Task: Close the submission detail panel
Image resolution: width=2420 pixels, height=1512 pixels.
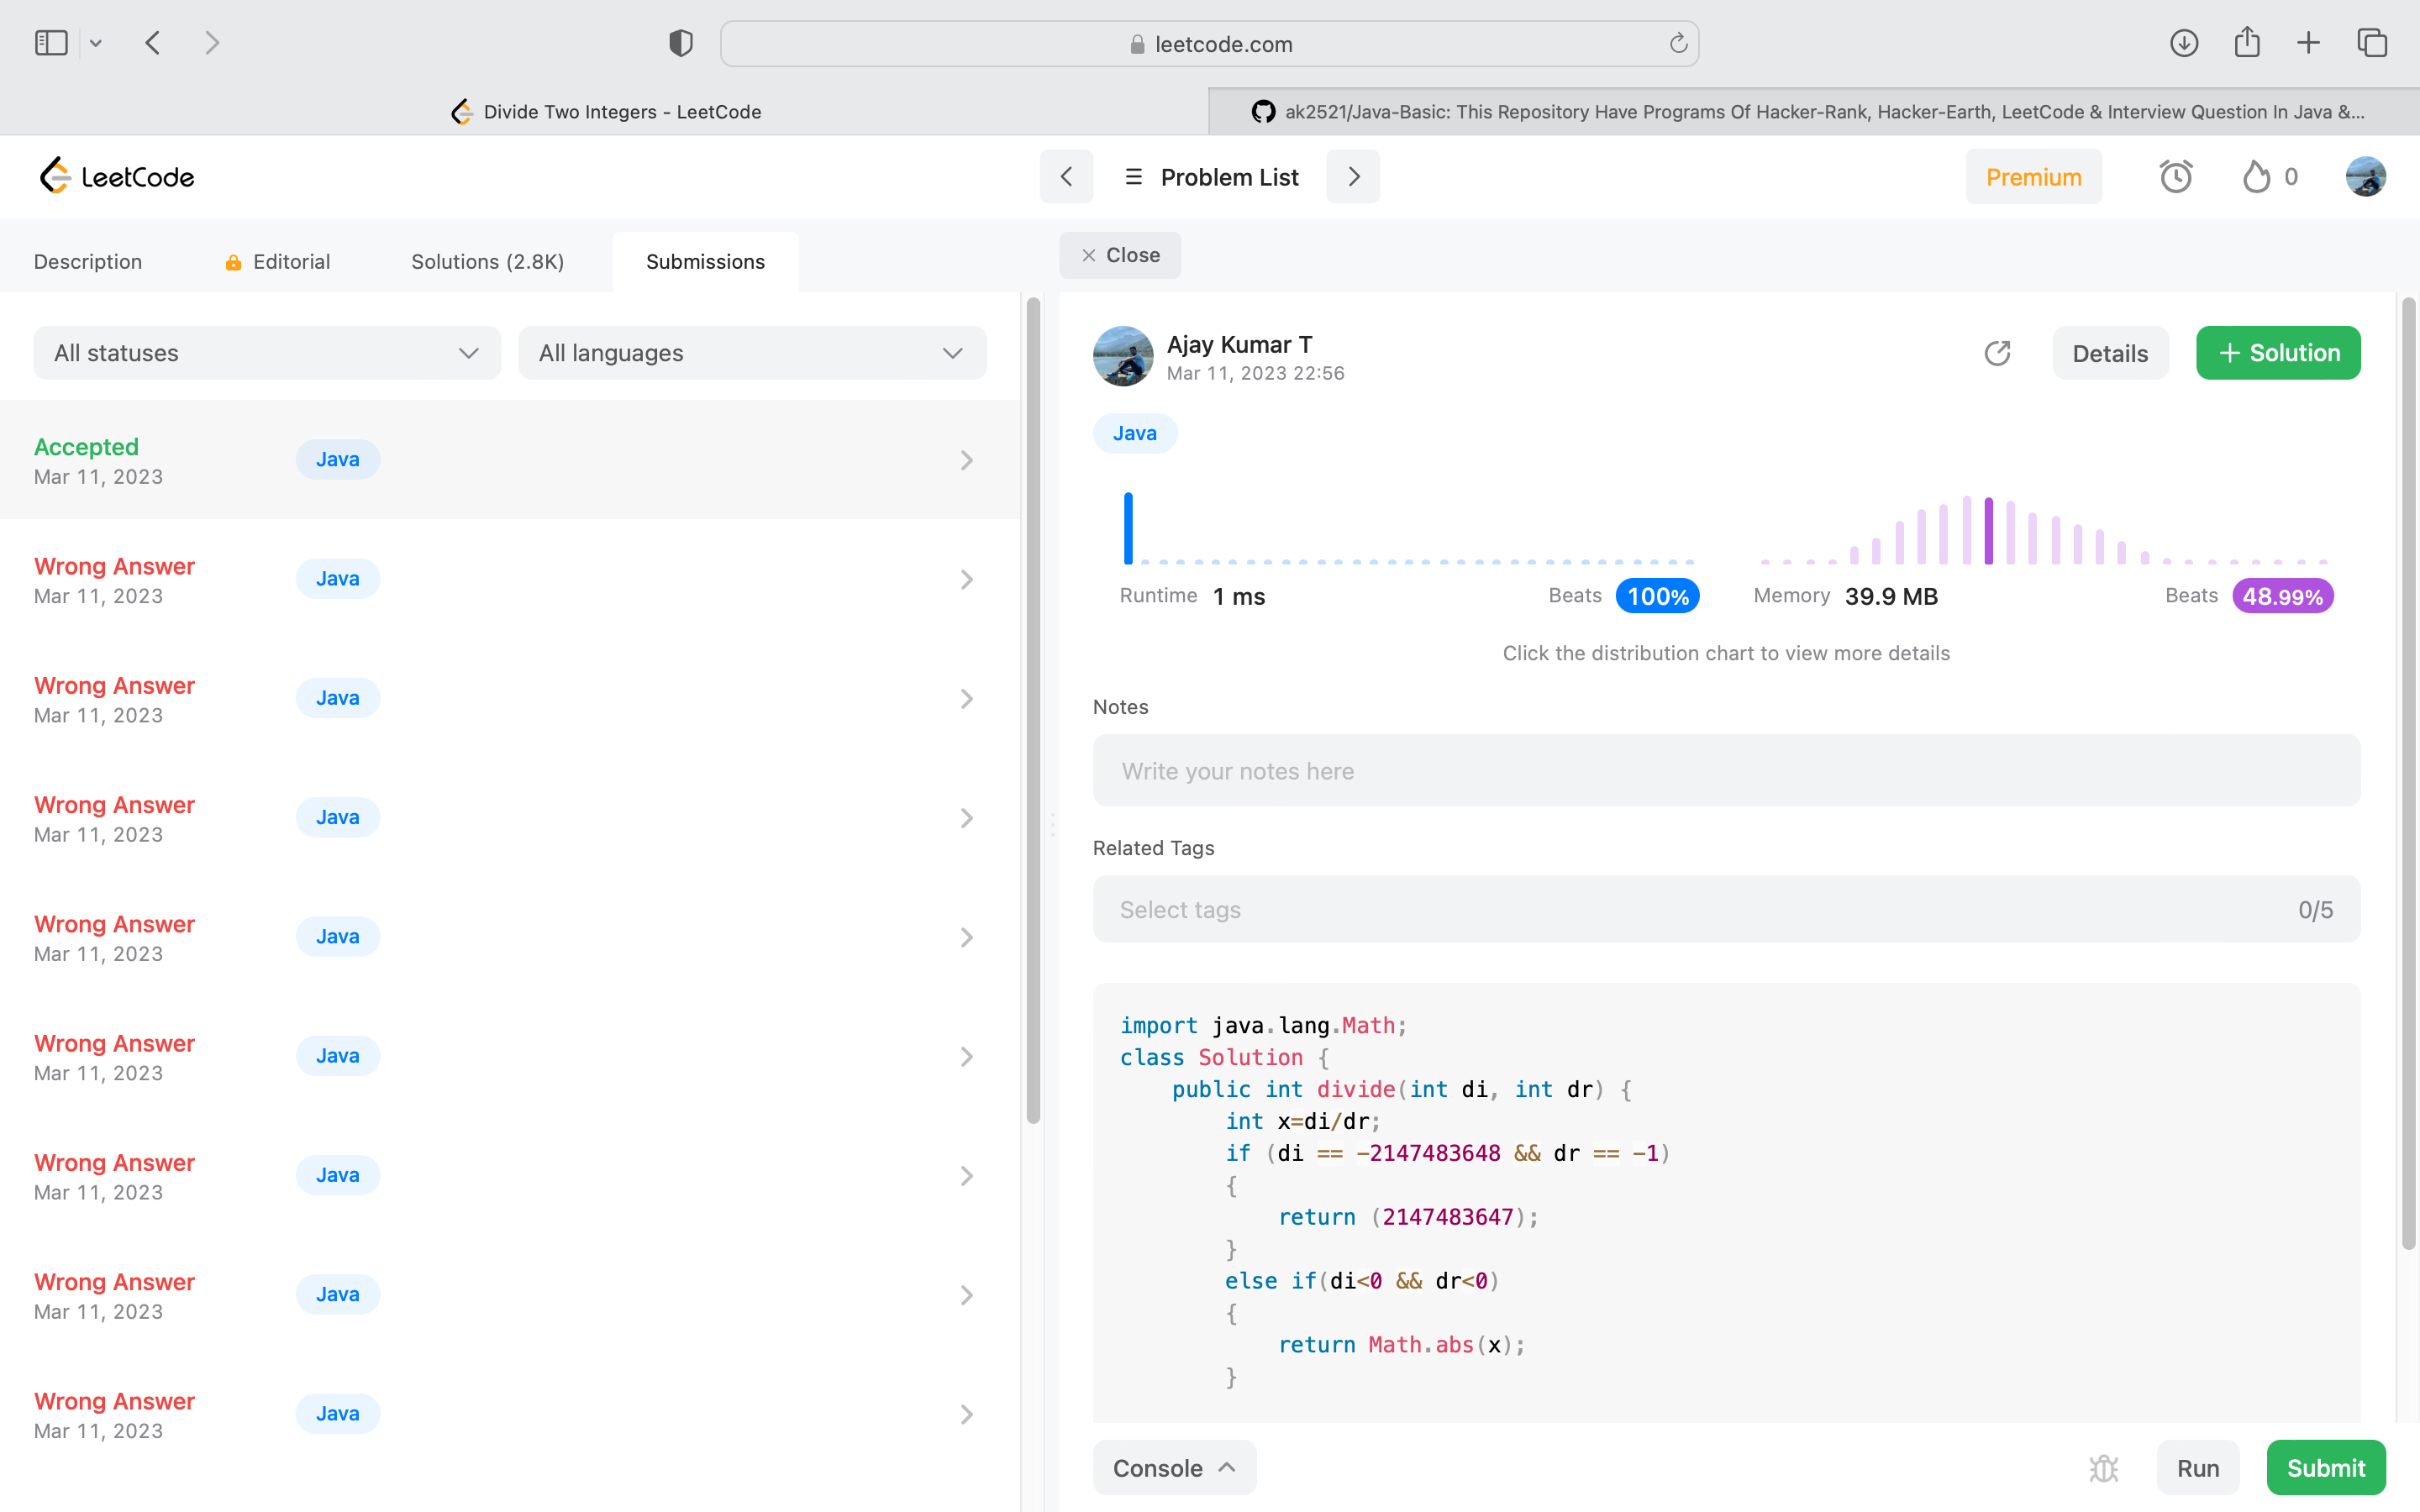Action: click(1120, 255)
